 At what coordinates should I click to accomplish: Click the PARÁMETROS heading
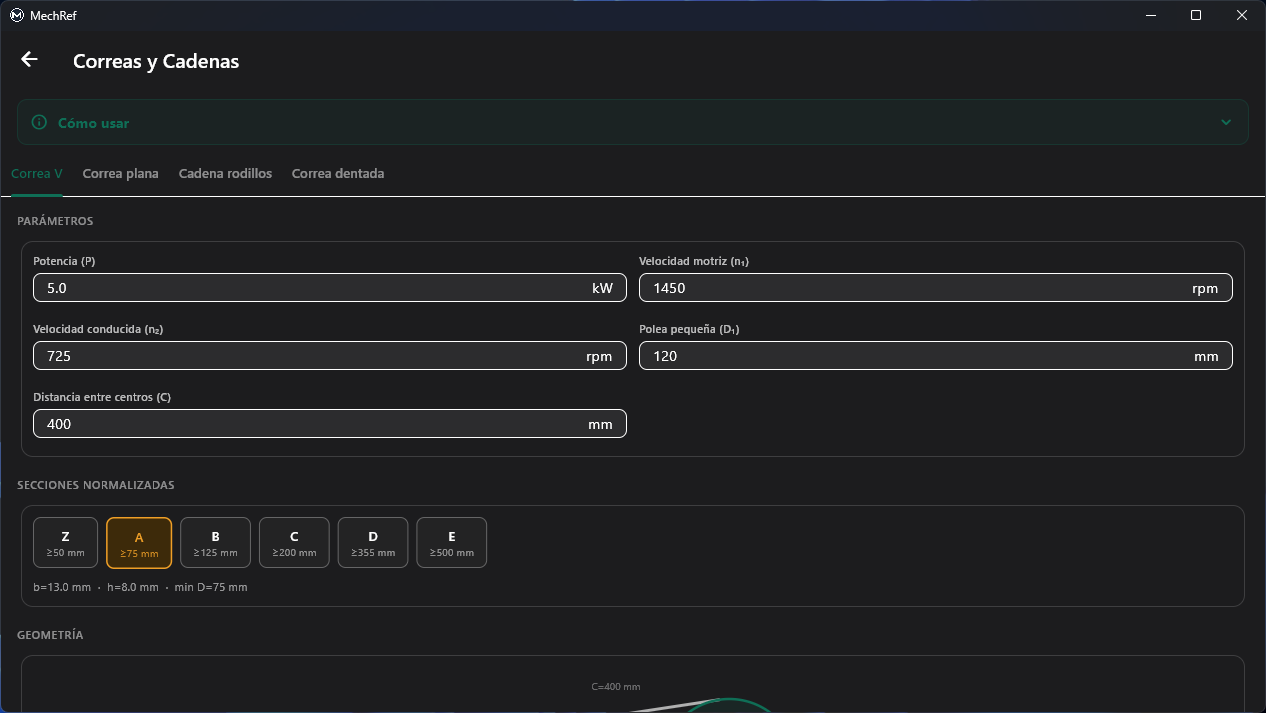click(x=55, y=221)
